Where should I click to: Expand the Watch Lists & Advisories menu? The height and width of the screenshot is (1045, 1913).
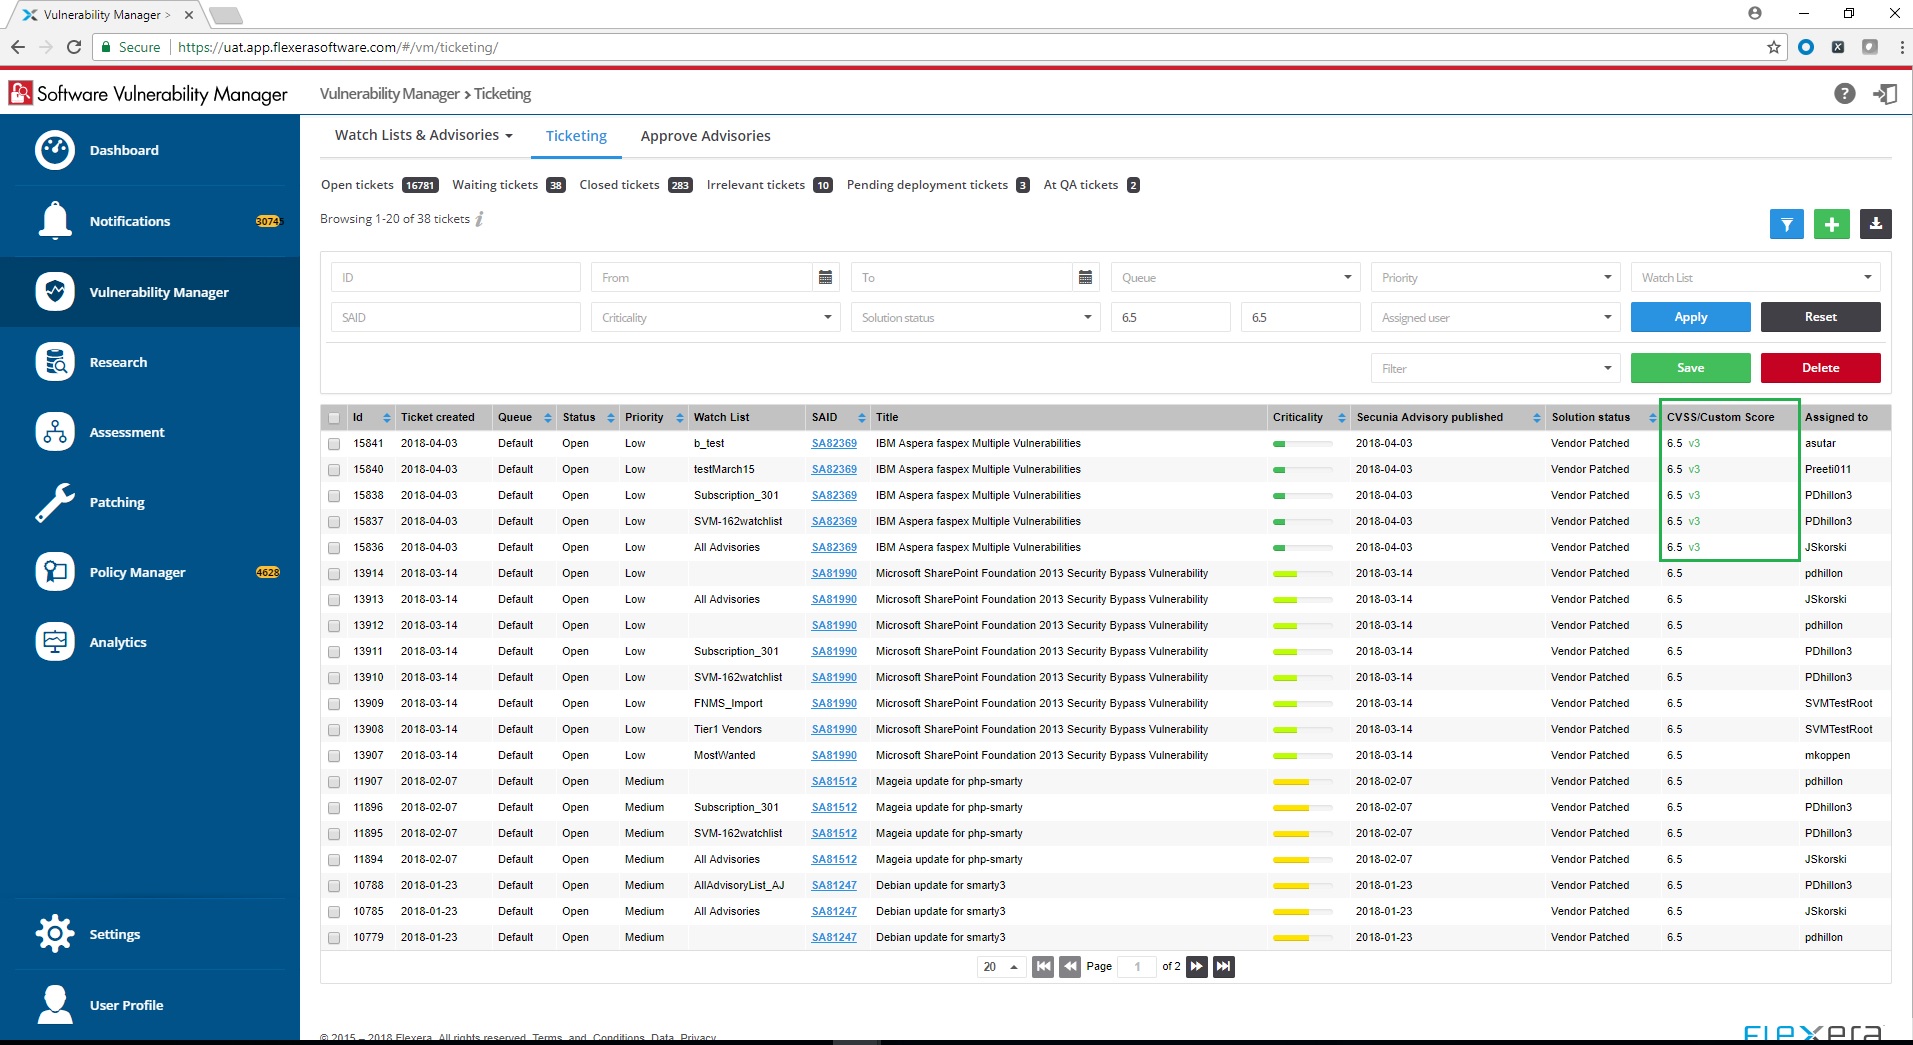tap(423, 135)
